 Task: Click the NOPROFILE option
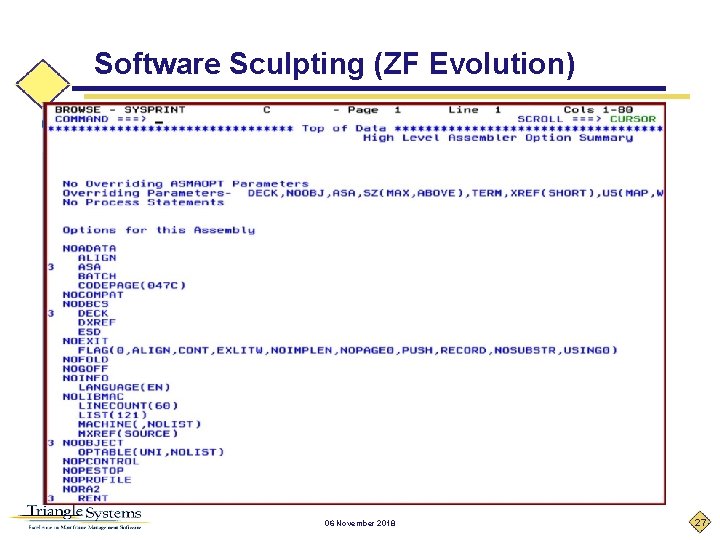[97, 480]
